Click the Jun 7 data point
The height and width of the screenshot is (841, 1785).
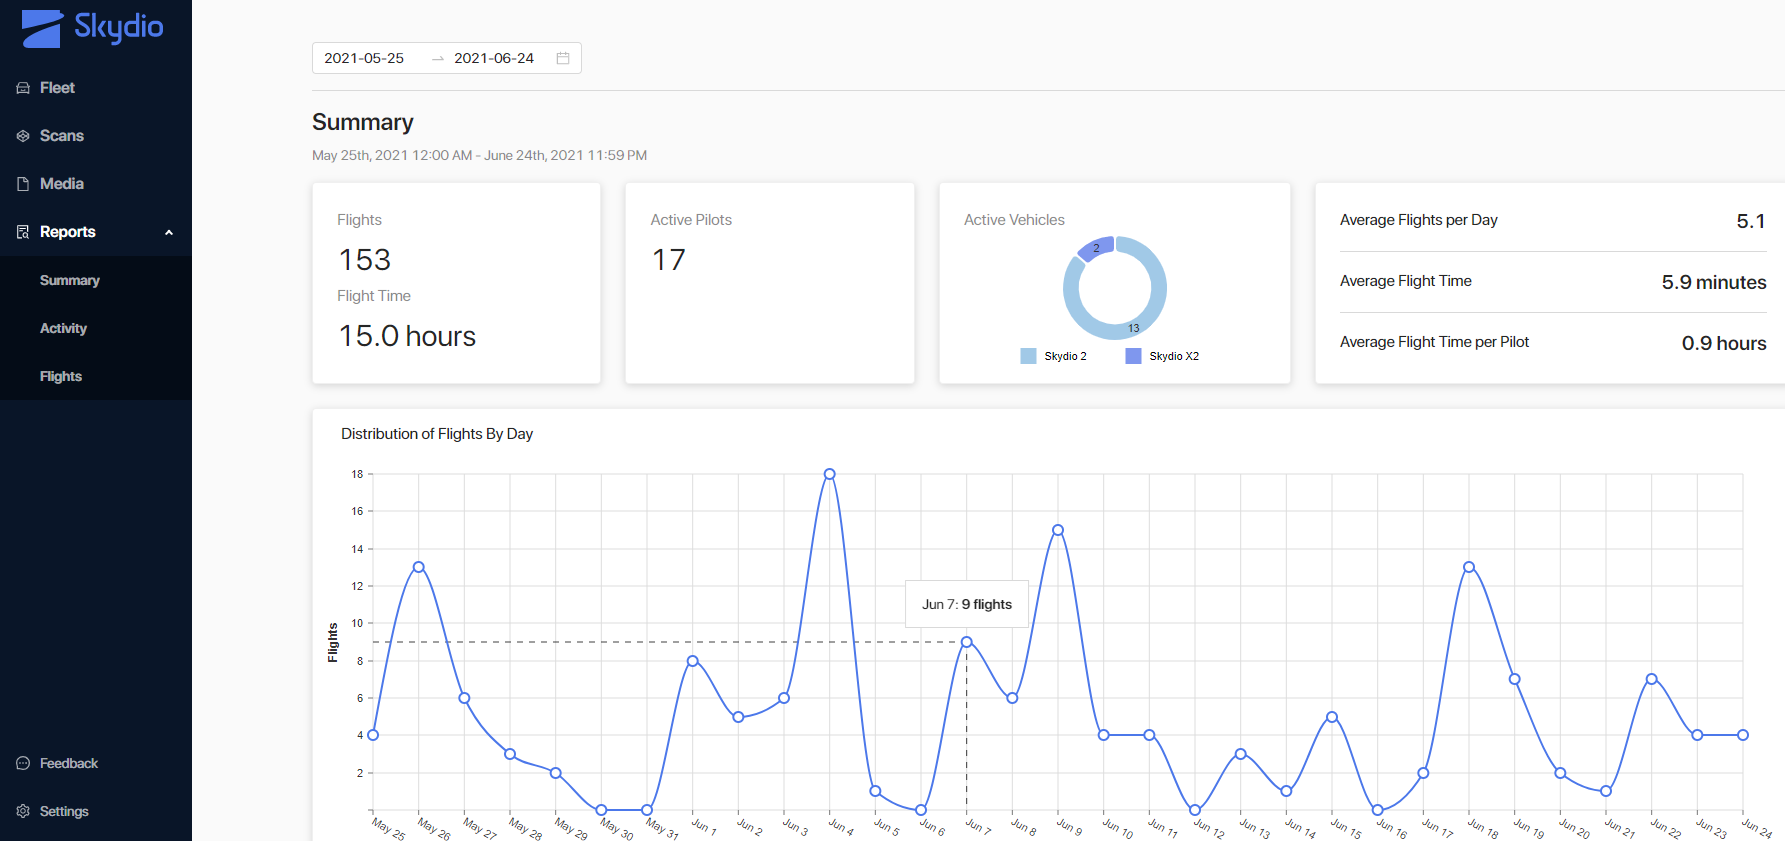point(966,642)
